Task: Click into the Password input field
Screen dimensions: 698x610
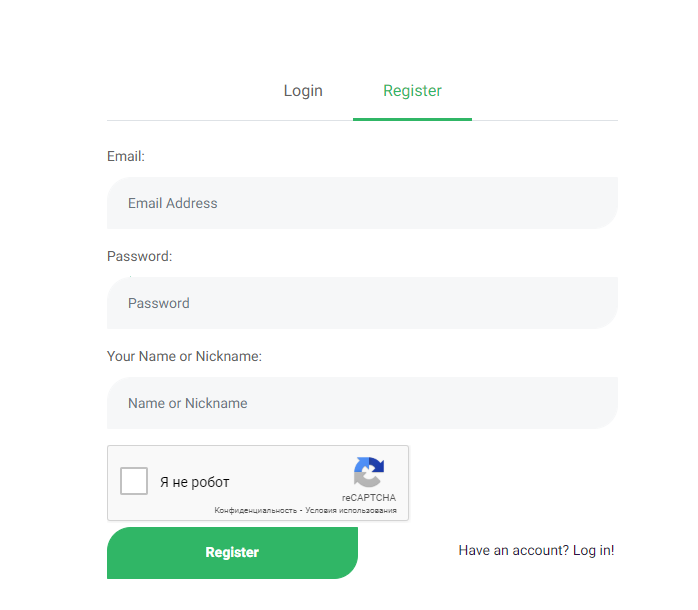Action: [362, 303]
